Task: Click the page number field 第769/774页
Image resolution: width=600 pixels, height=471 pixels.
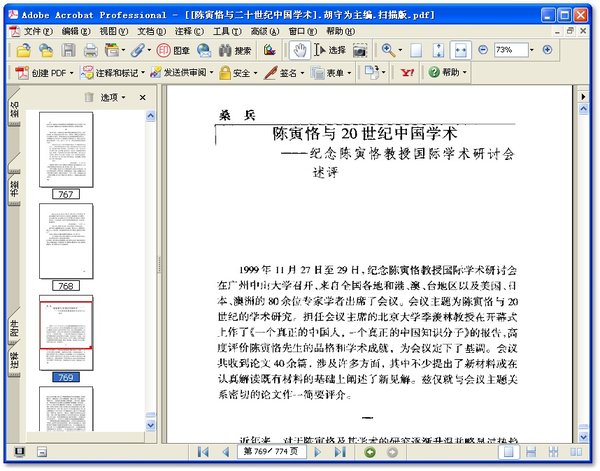Action: pyautogui.click(x=271, y=452)
